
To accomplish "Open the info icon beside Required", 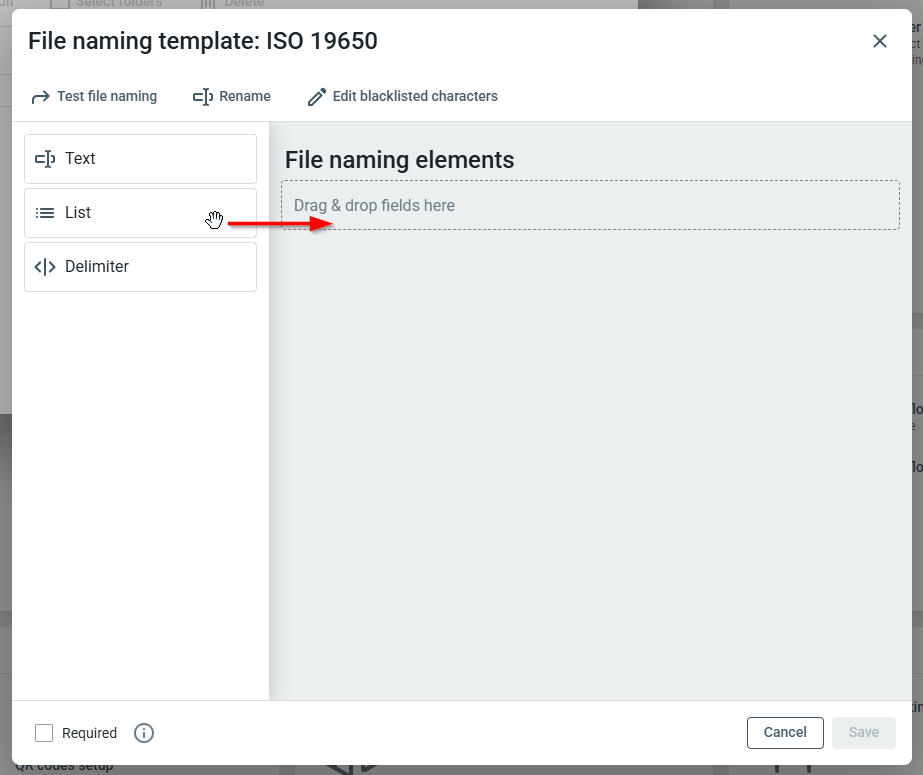I will tap(144, 733).
